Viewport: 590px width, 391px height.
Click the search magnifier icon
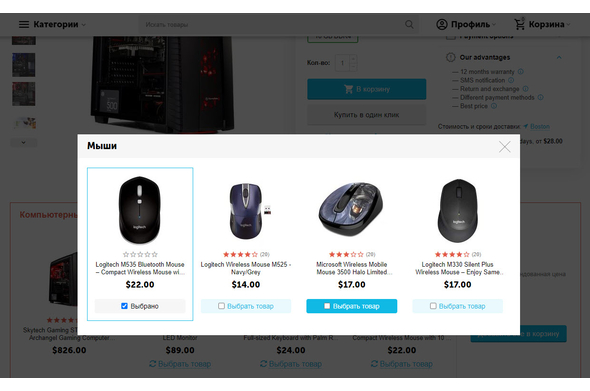pyautogui.click(x=409, y=24)
